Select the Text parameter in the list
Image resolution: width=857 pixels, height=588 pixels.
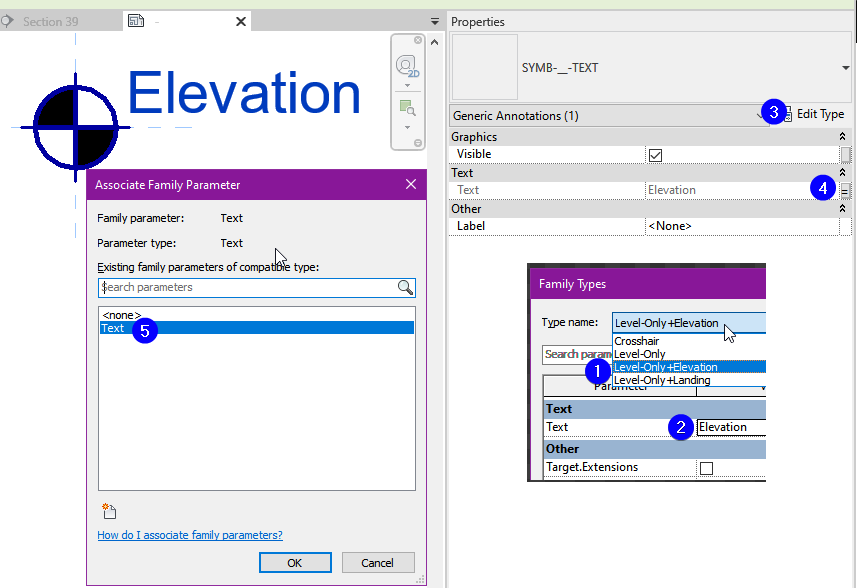pos(257,328)
